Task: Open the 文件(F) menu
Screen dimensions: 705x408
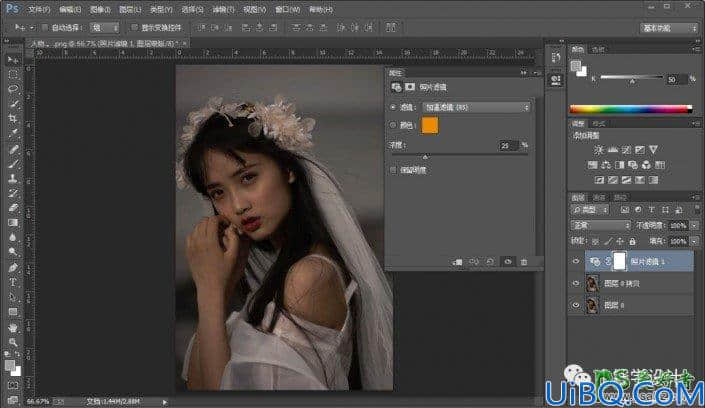Action: pyautogui.click(x=39, y=9)
